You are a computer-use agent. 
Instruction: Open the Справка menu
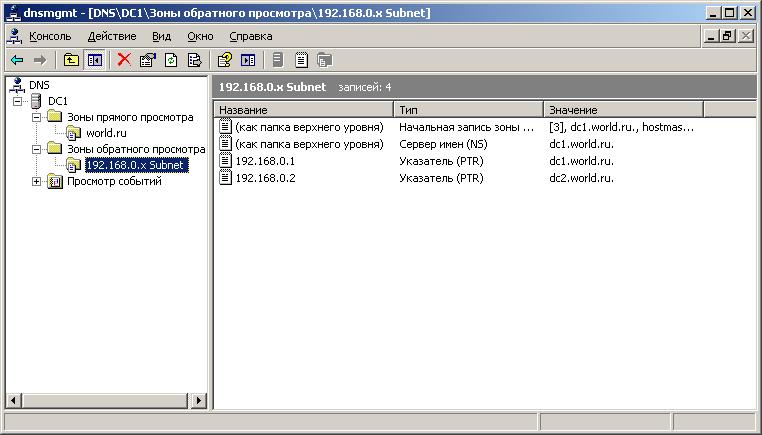pos(251,36)
